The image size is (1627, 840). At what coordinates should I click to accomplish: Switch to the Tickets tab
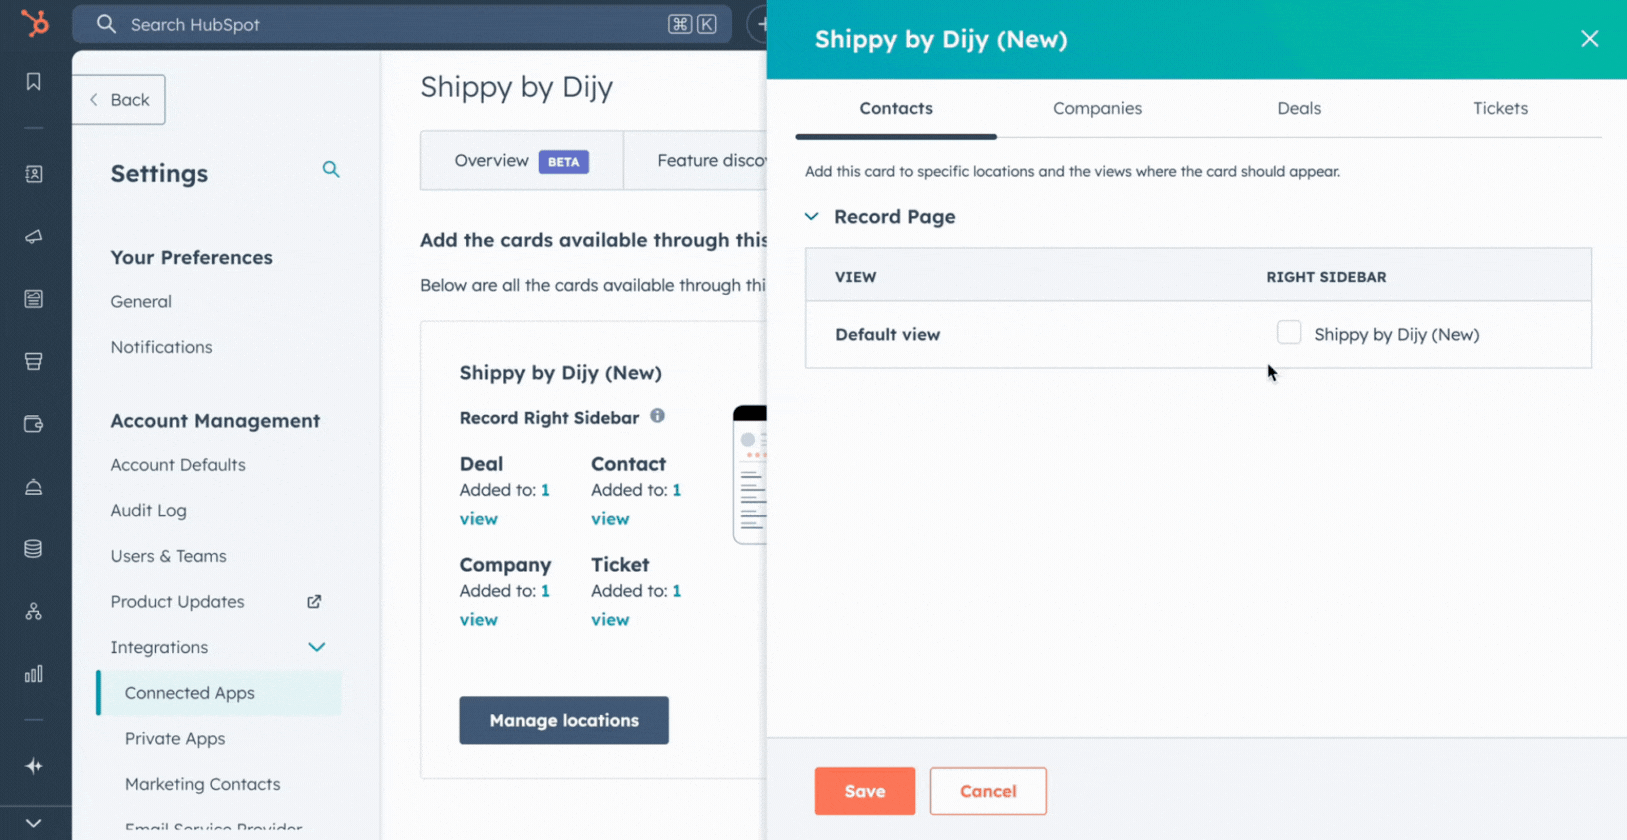(x=1499, y=108)
